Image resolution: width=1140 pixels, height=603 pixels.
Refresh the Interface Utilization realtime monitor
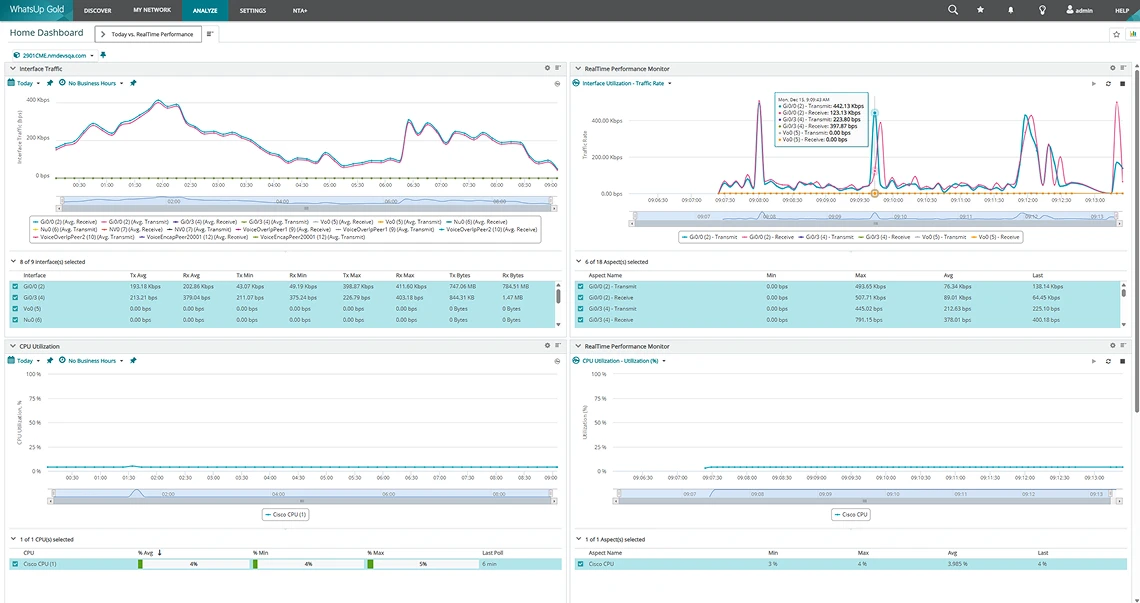[x=1108, y=84]
